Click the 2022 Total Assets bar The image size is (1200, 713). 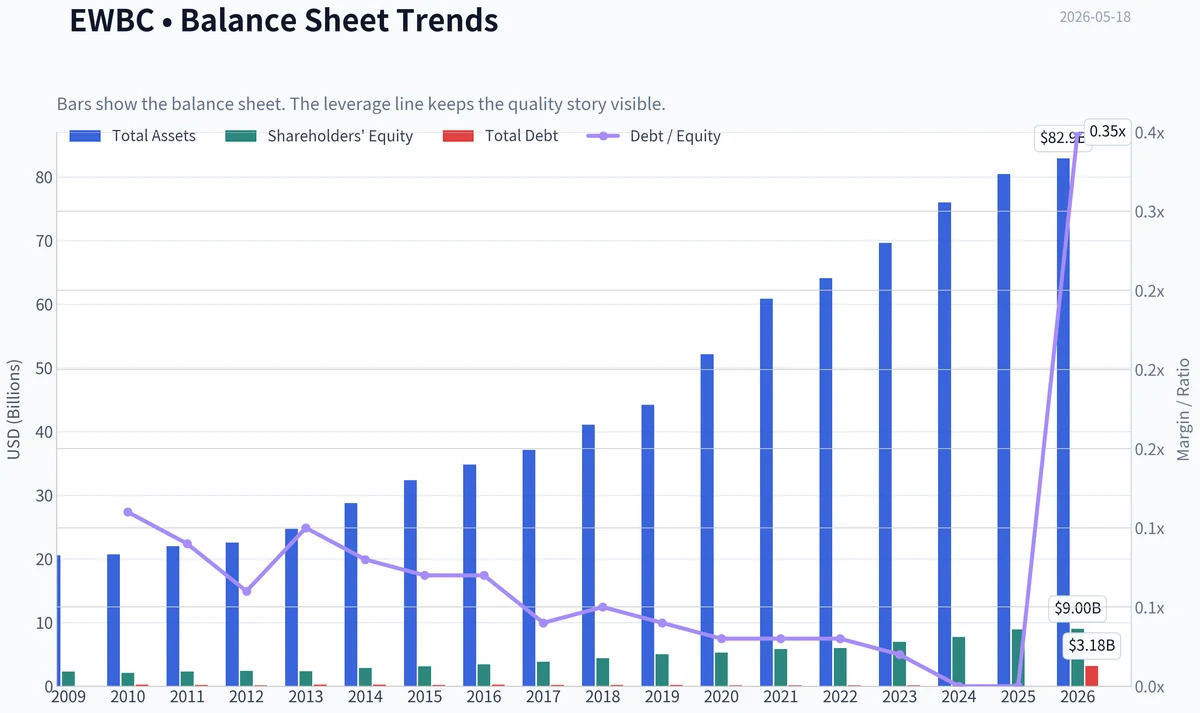tap(826, 482)
